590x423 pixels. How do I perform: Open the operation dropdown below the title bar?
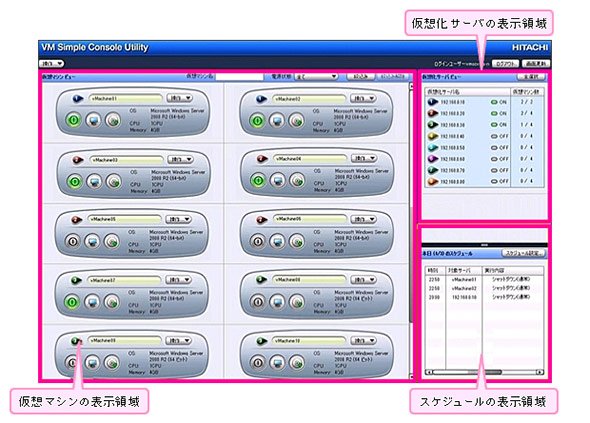[x=52, y=64]
